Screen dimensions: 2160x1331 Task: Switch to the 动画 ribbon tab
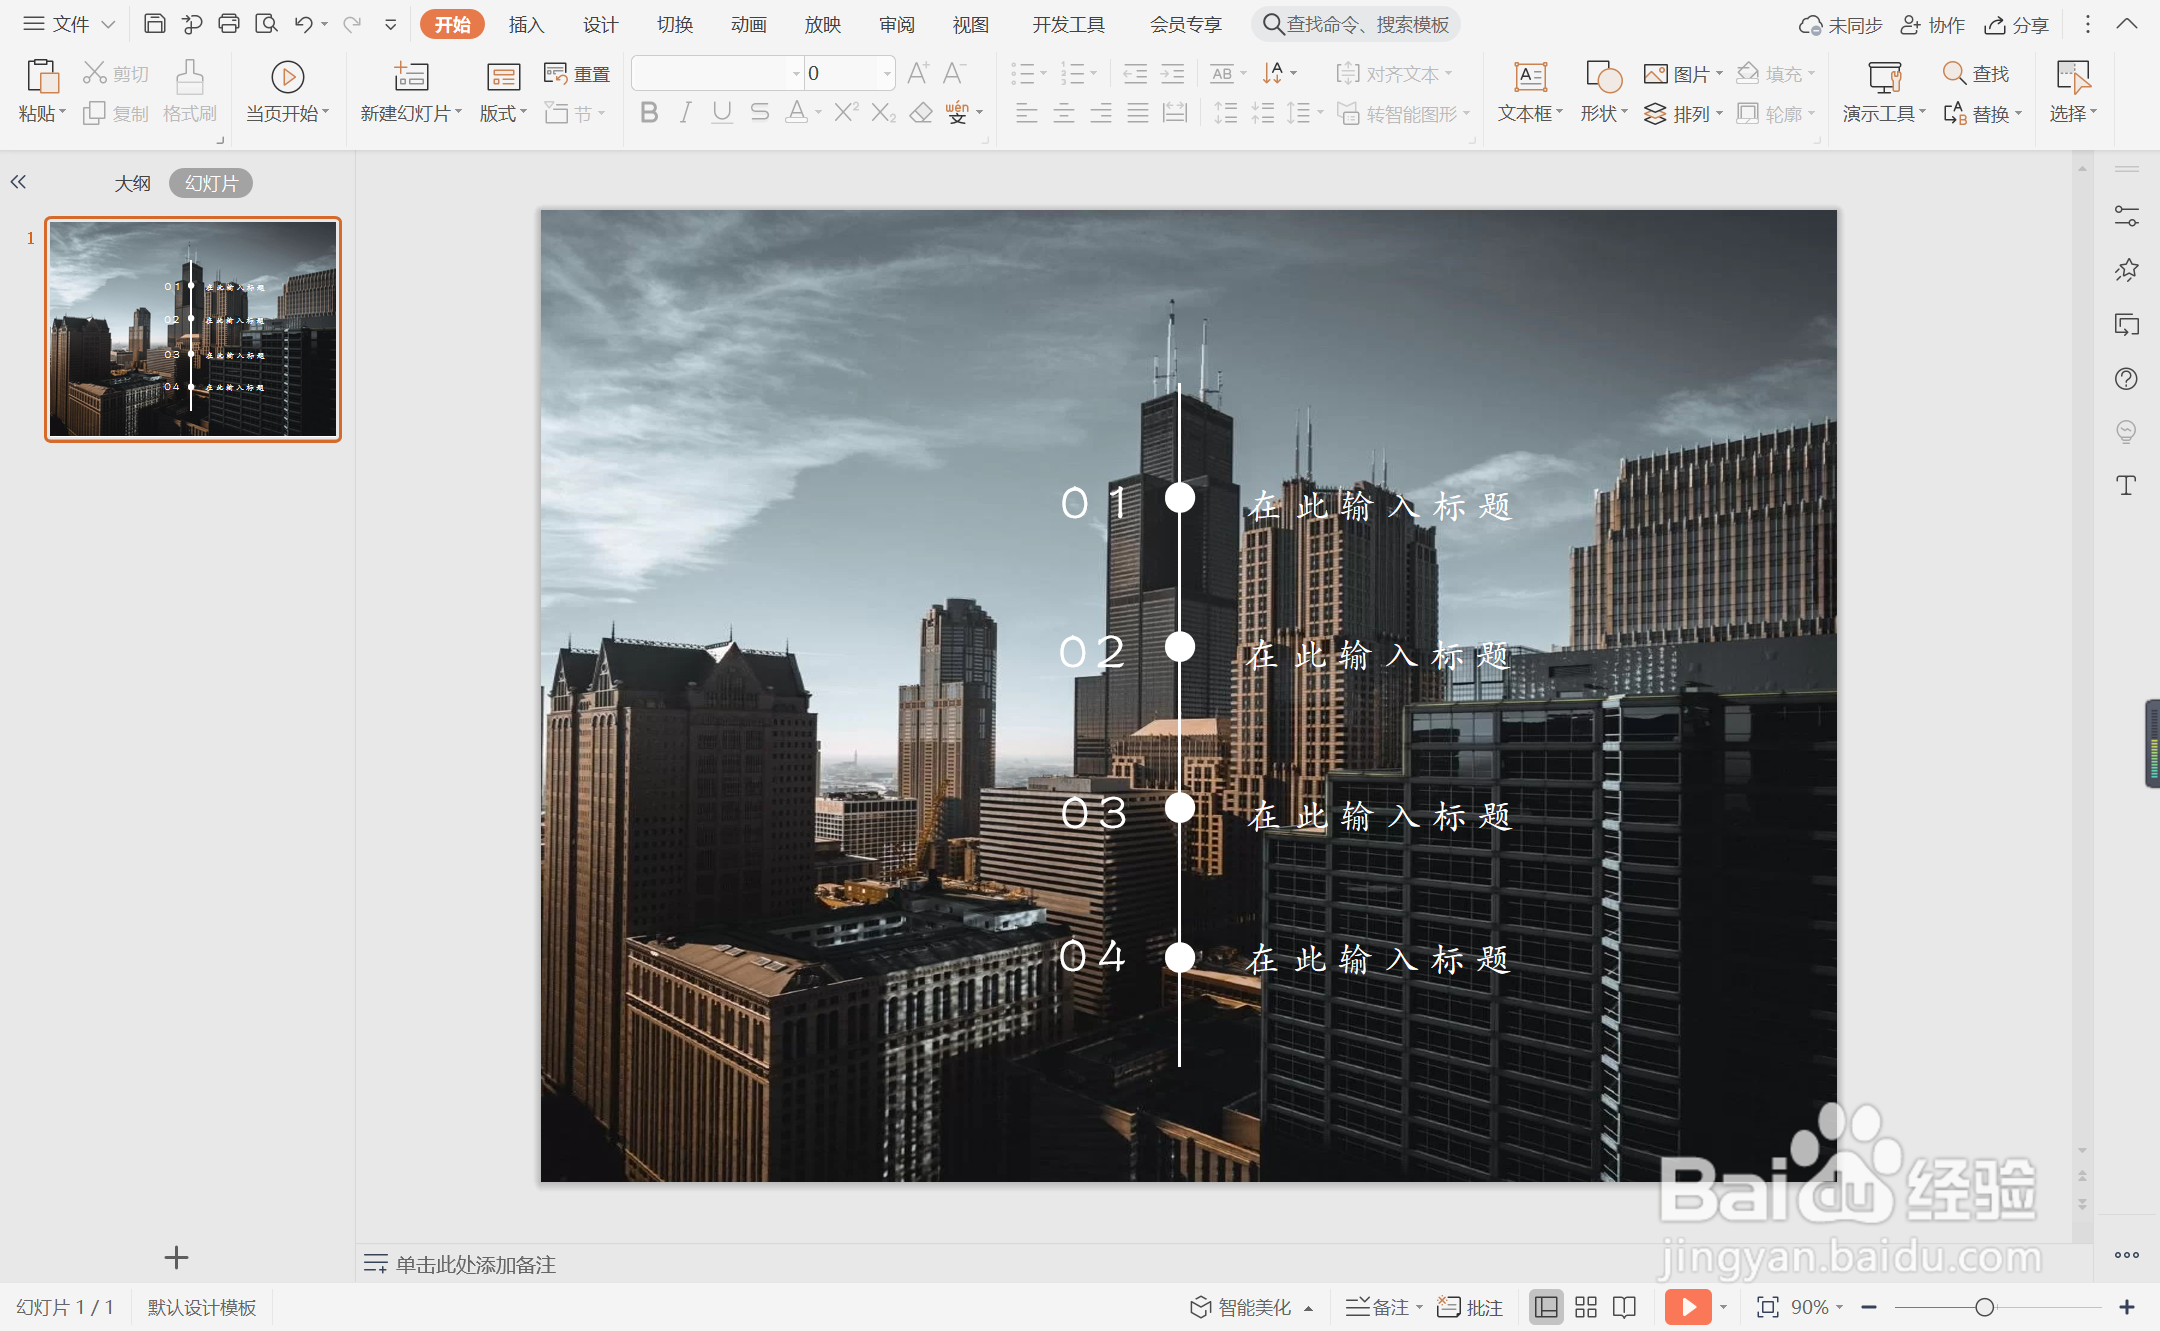[748, 24]
